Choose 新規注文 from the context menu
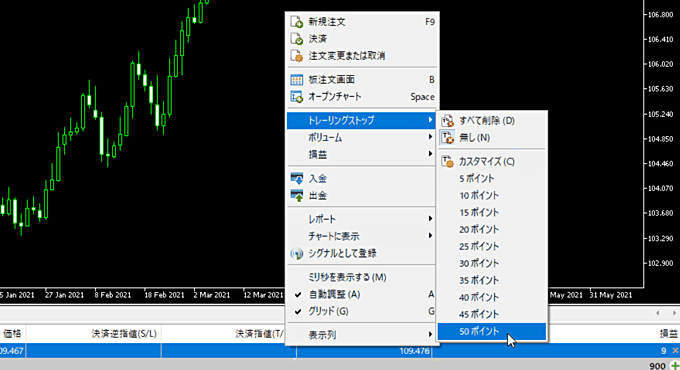Viewport: 680px width, 370px height. (x=362, y=22)
